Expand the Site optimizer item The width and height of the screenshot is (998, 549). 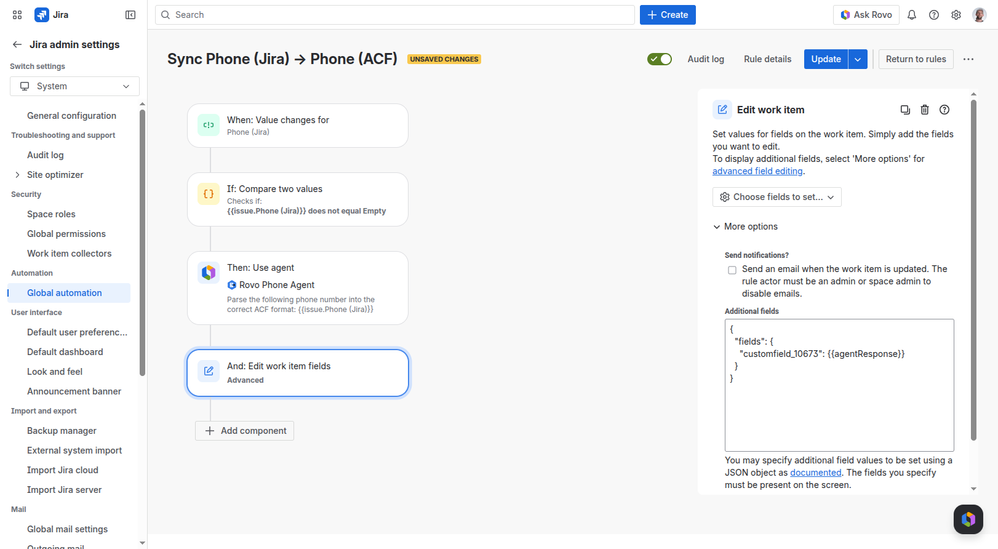[x=17, y=174]
